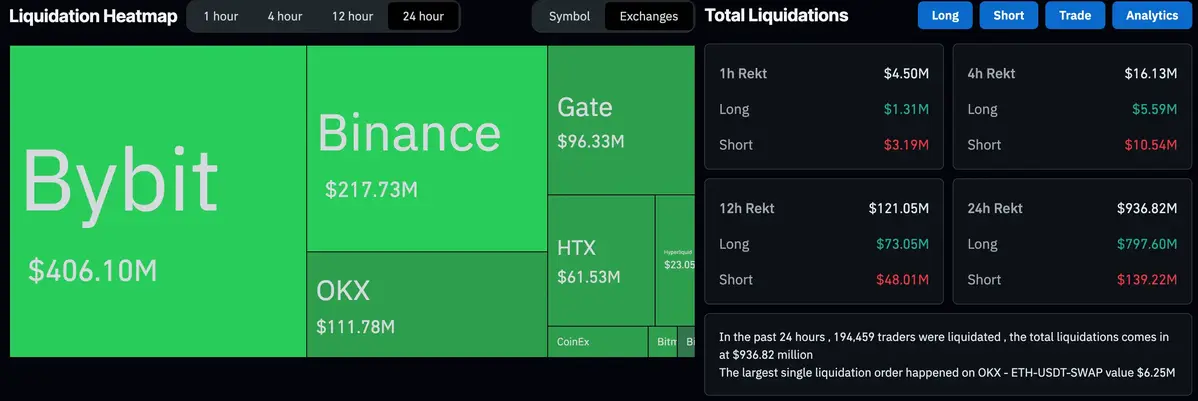1198x401 pixels.
Task: Open the Analytics button
Action: pyautogui.click(x=1151, y=15)
